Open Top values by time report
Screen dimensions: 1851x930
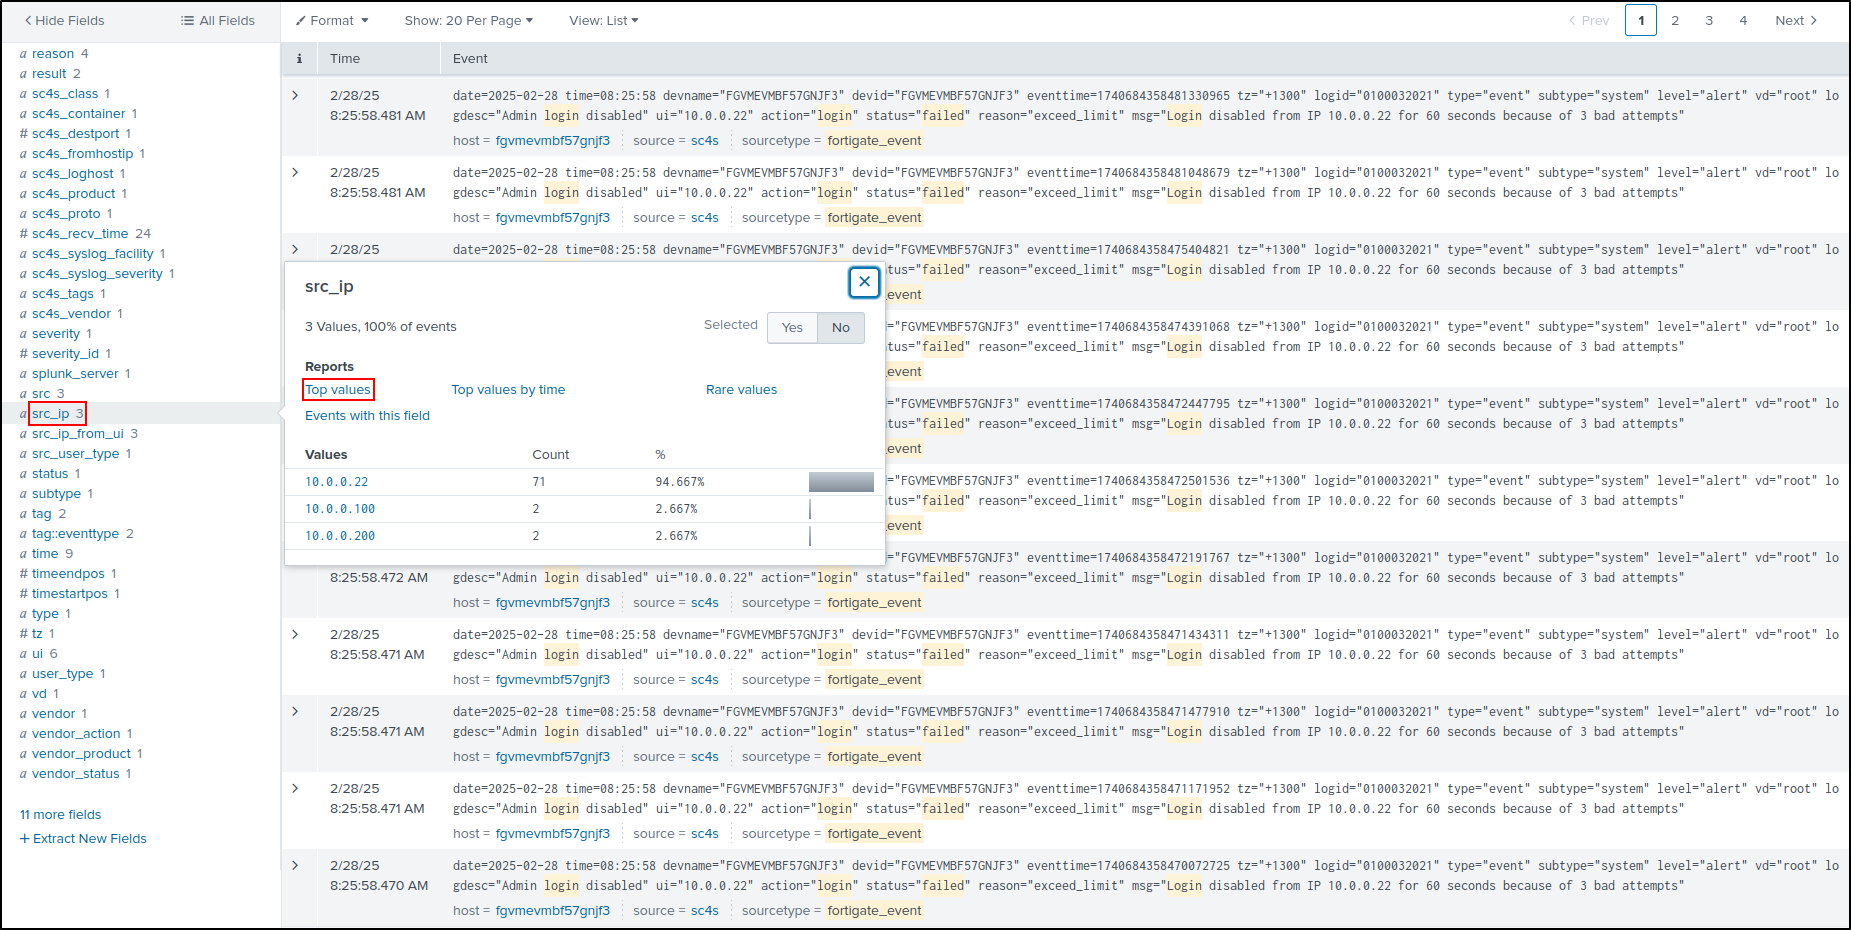[x=508, y=390]
